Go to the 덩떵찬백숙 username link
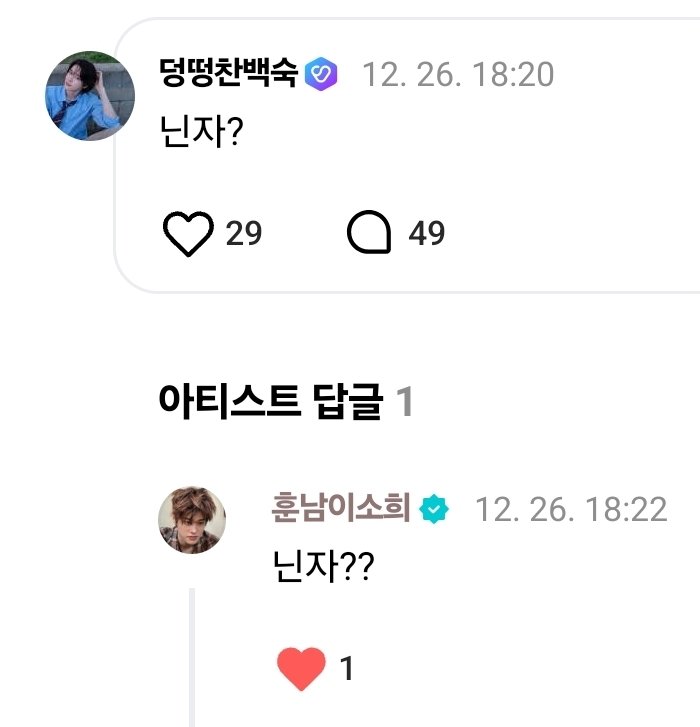Viewport: 700px width, 727px height. pyautogui.click(x=229, y=74)
